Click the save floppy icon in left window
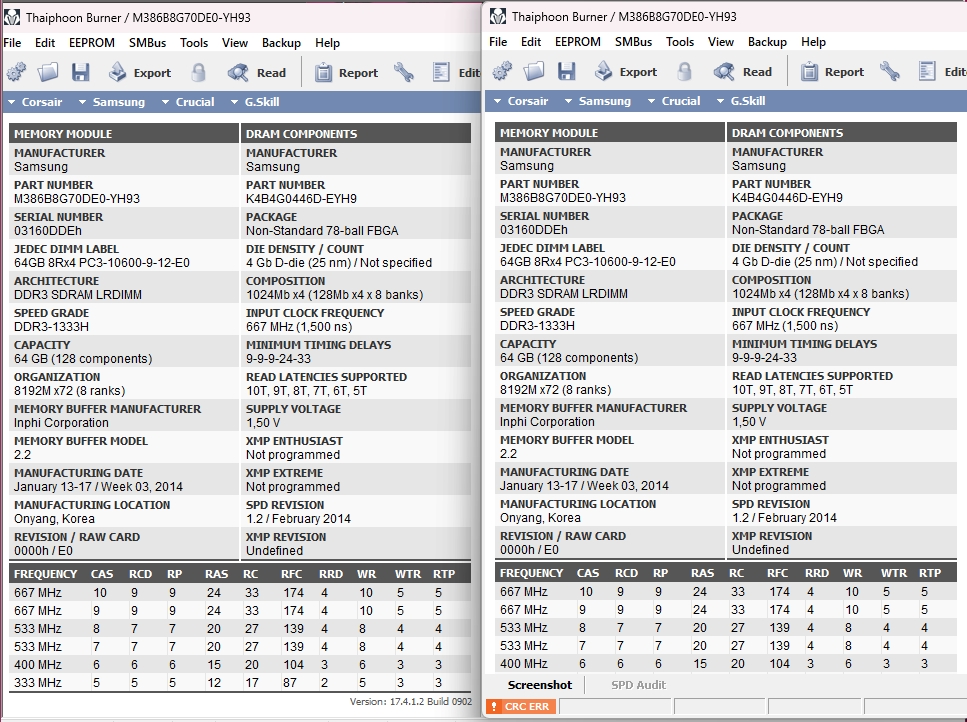Viewport: 967px width, 722px height. click(x=80, y=72)
